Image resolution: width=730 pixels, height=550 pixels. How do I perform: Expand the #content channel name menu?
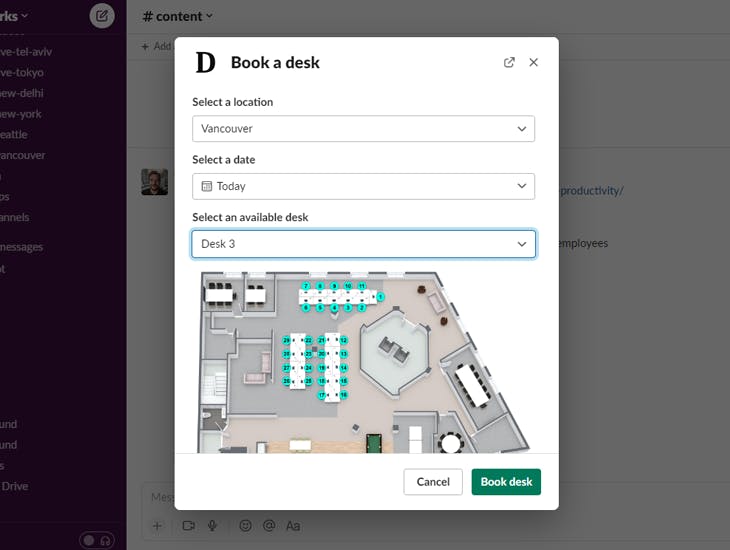point(177,16)
